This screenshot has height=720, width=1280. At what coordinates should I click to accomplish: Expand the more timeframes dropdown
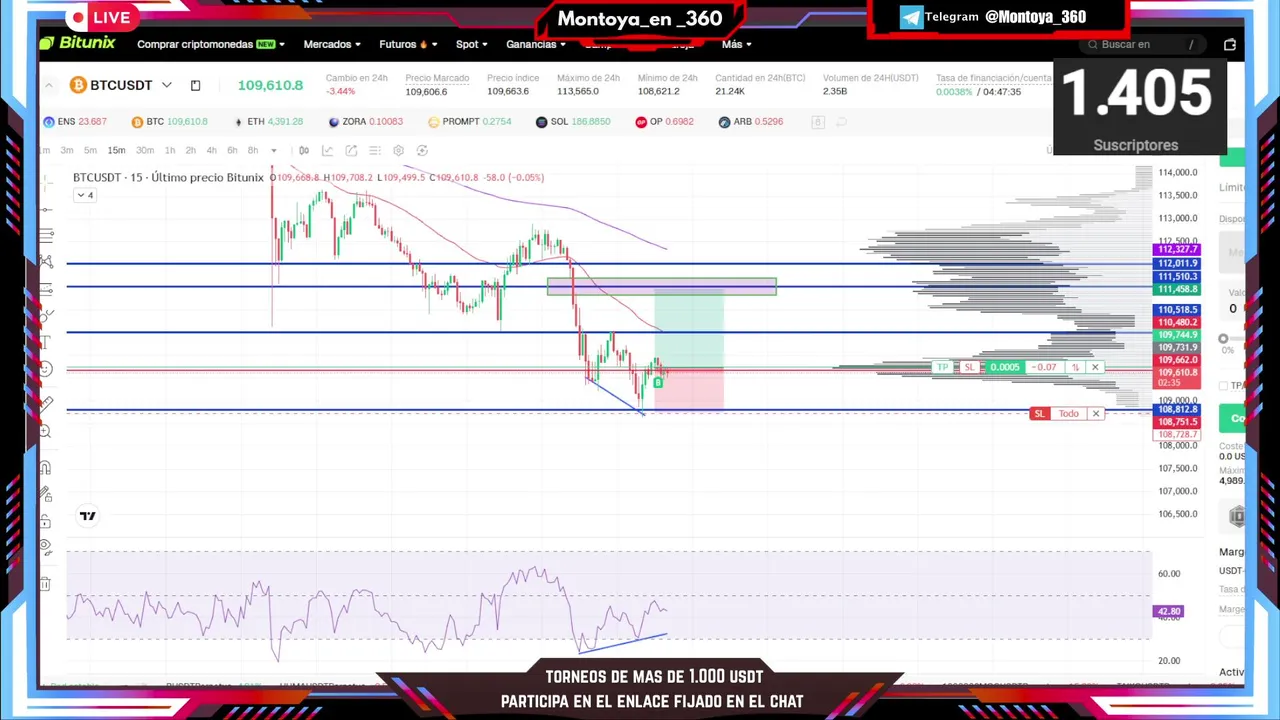[x=275, y=151]
